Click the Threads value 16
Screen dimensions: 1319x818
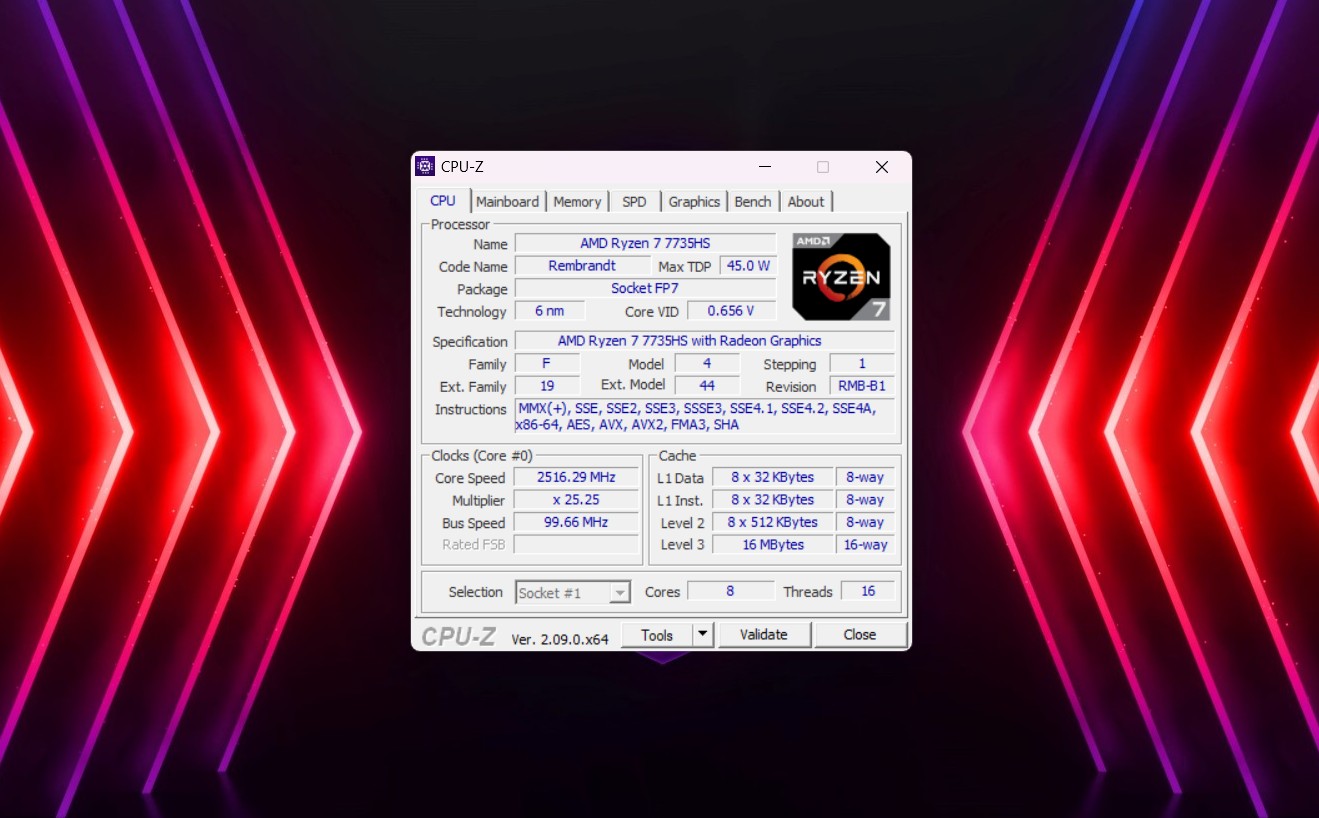point(868,591)
